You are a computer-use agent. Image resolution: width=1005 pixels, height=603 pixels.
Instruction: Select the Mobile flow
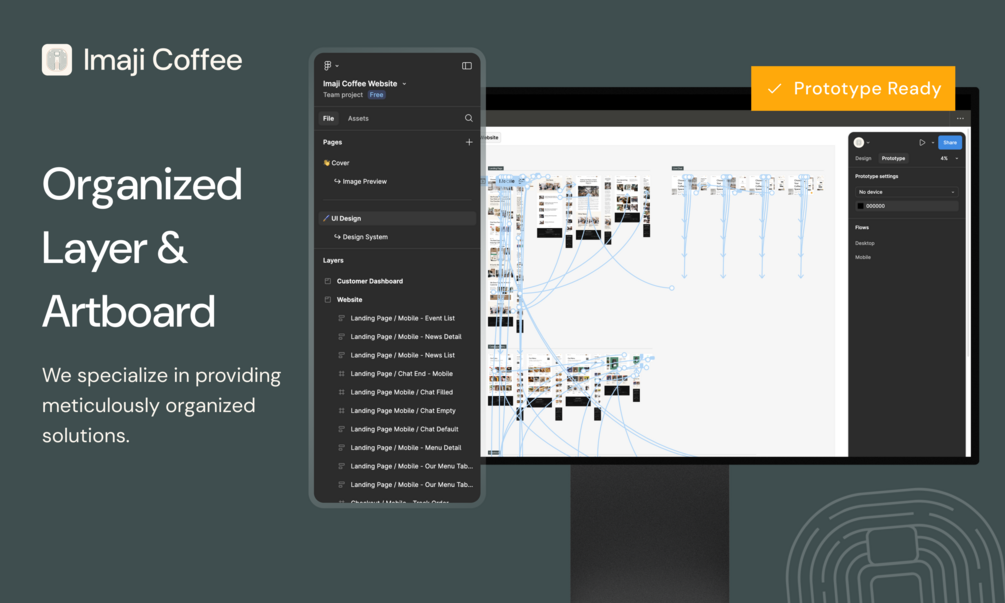pyautogui.click(x=863, y=258)
